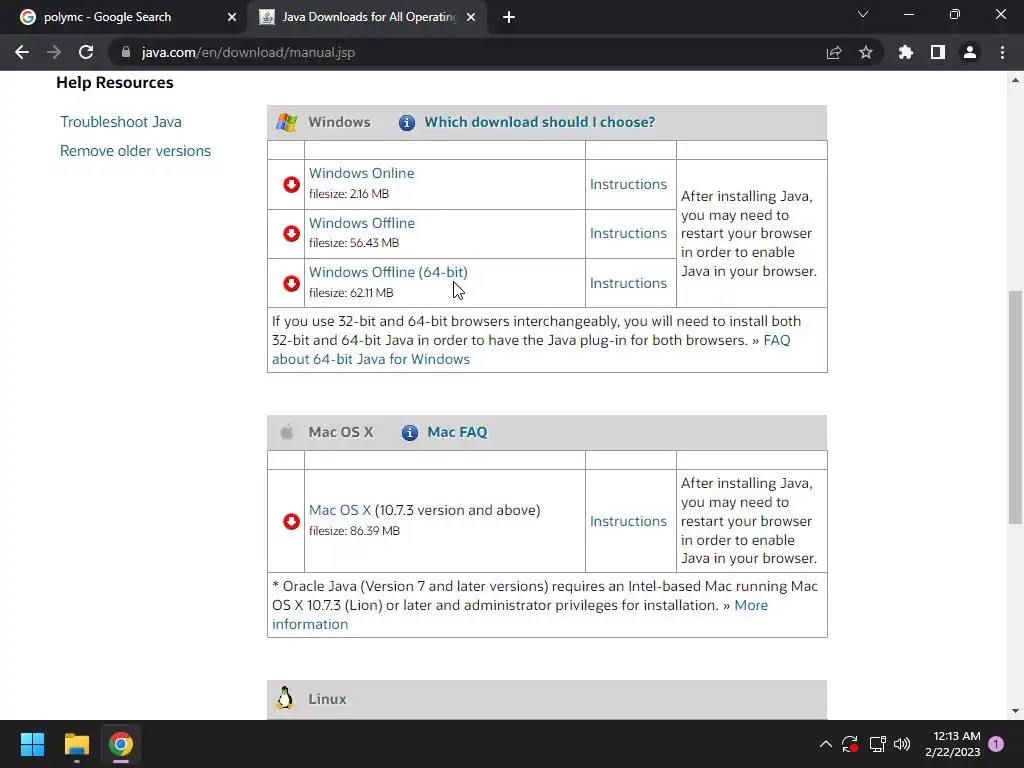This screenshot has width=1024, height=768.
Task: Open the clock showing 12:13 AM 2/22/2023
Action: point(953,744)
